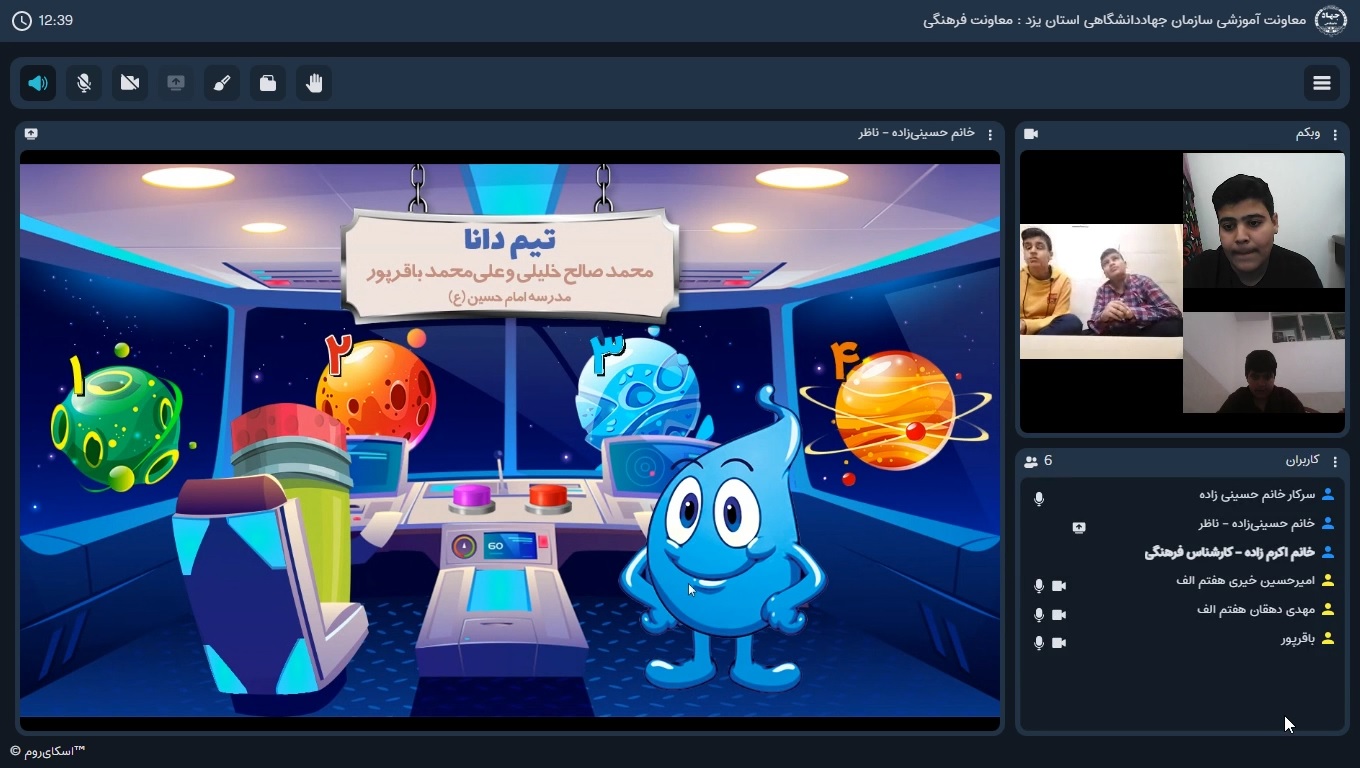Image resolution: width=1360 pixels, height=768 pixels.
Task: Click the users count icon
Action: pyautogui.click(x=1031, y=461)
